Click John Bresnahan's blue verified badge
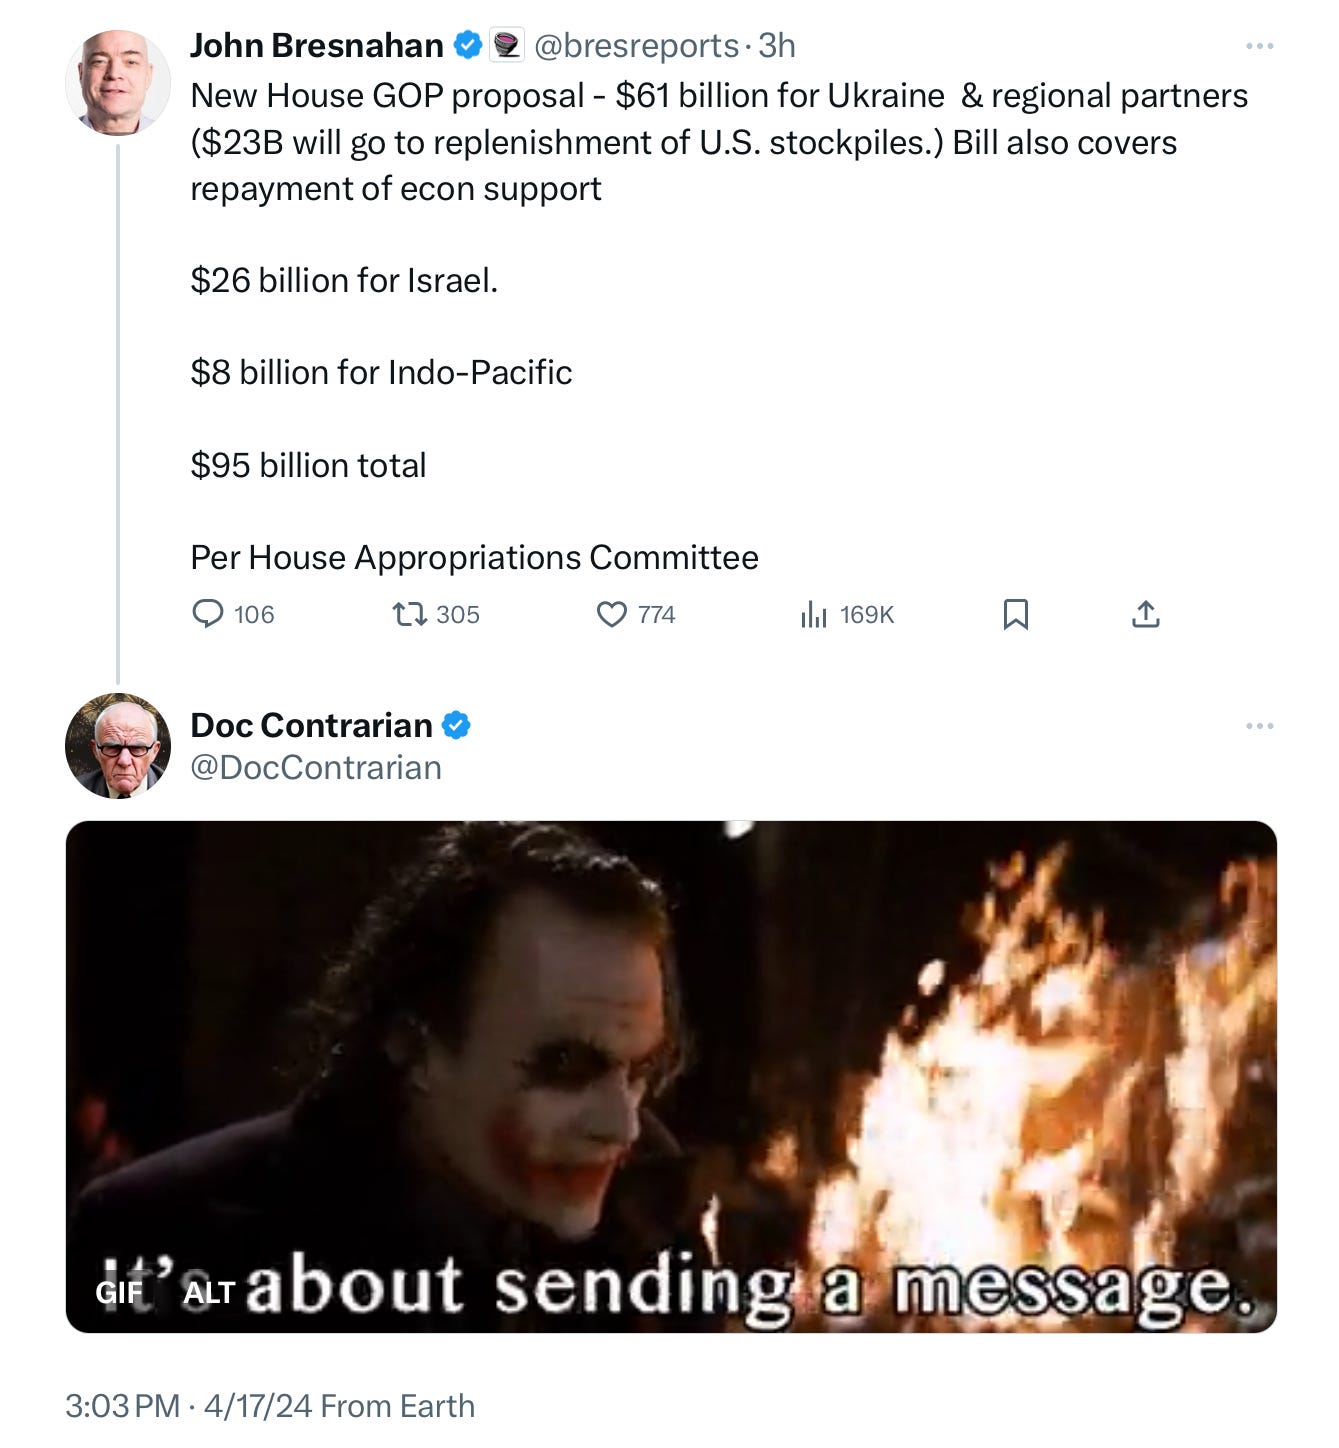1339x1448 pixels. 468,45
